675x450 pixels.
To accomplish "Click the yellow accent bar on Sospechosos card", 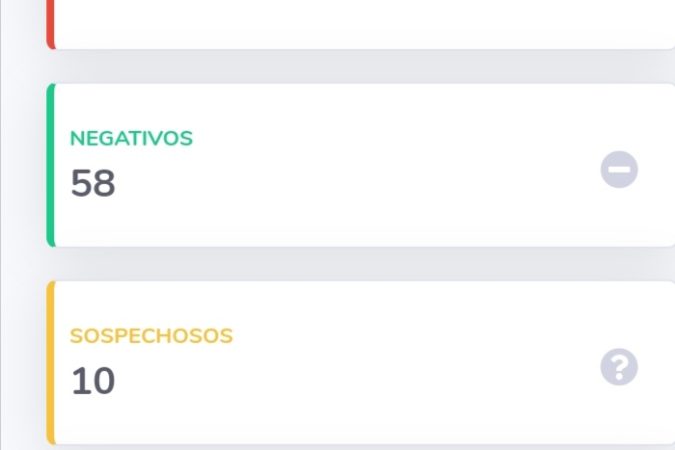I will pos(50,363).
